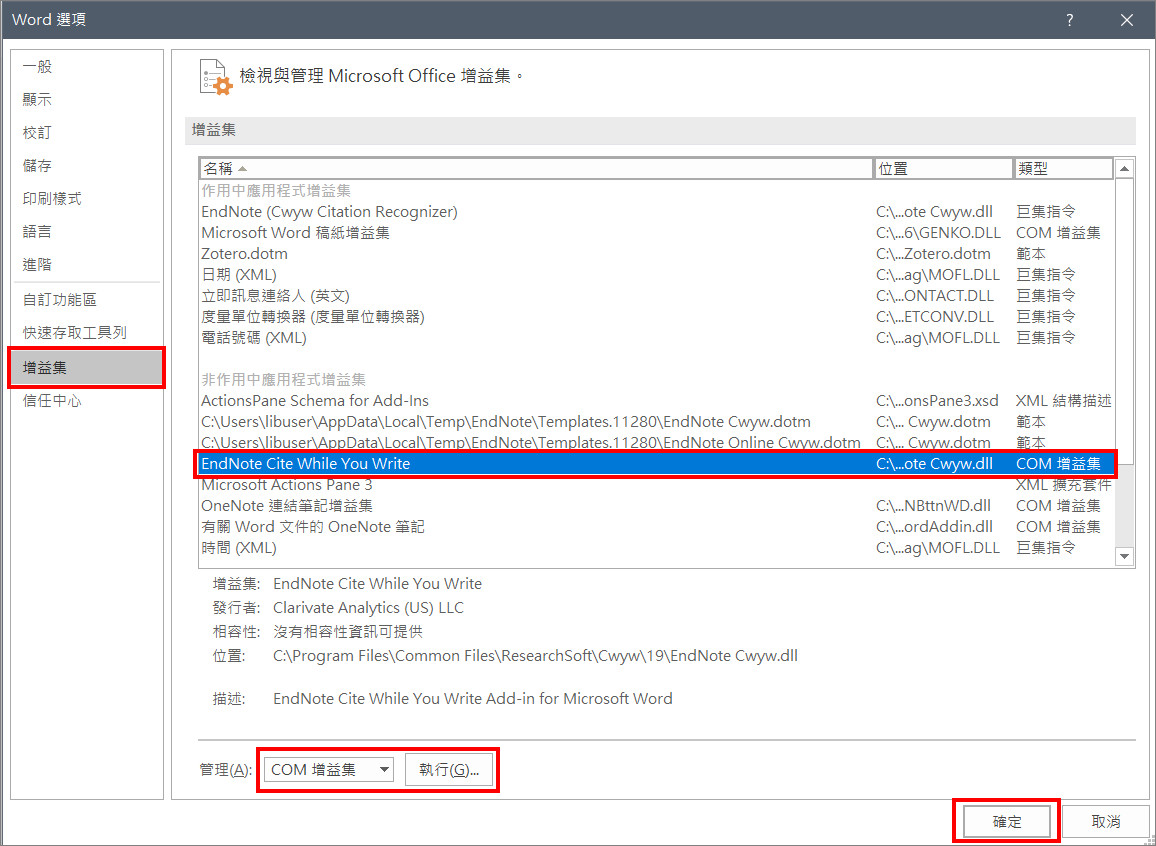Sort add-ins by 類型 column header
This screenshot has height=846, width=1156.
click(x=1063, y=169)
